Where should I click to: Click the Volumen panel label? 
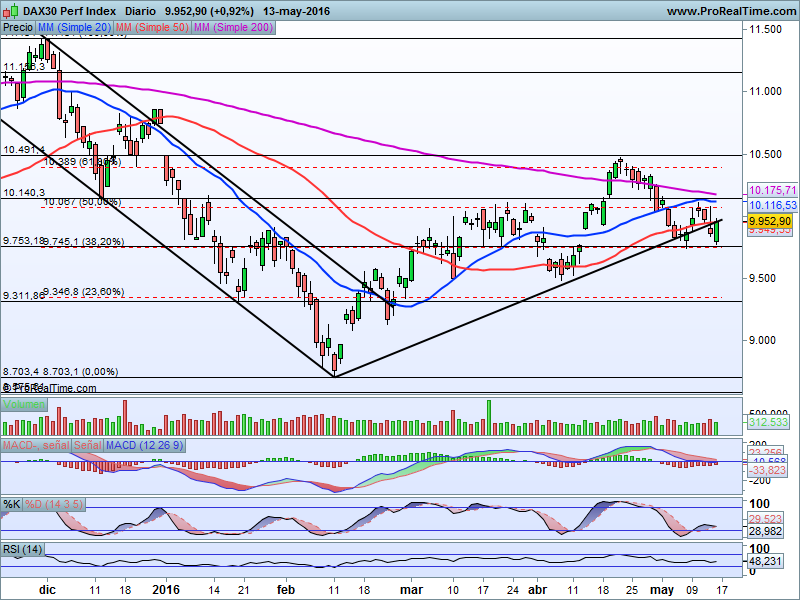(24, 405)
